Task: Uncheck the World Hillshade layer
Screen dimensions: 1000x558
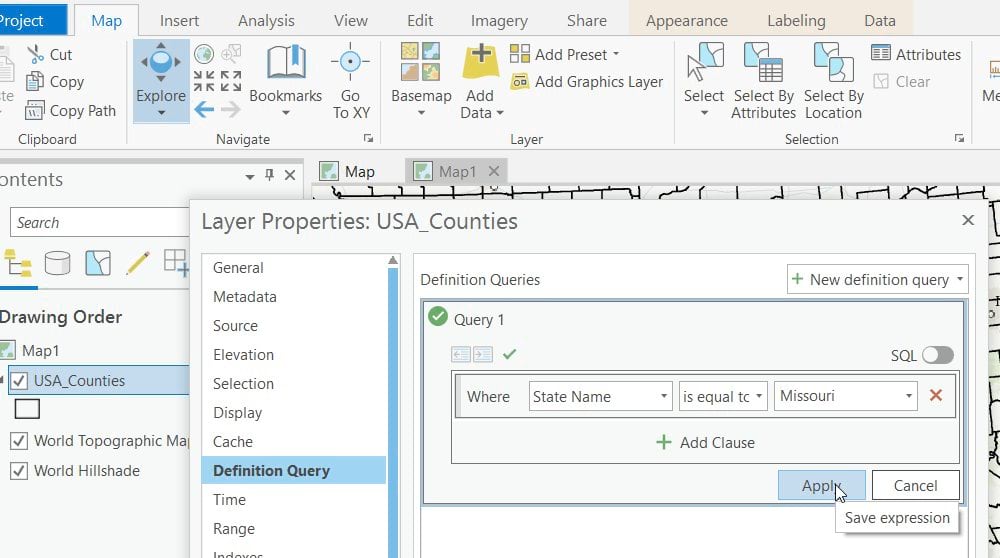Action: point(19,471)
